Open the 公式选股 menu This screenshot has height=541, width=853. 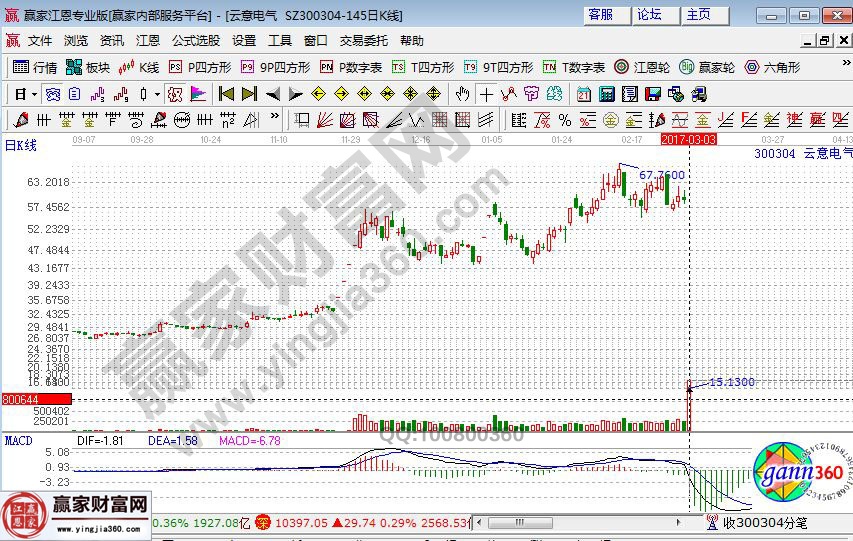tap(196, 41)
